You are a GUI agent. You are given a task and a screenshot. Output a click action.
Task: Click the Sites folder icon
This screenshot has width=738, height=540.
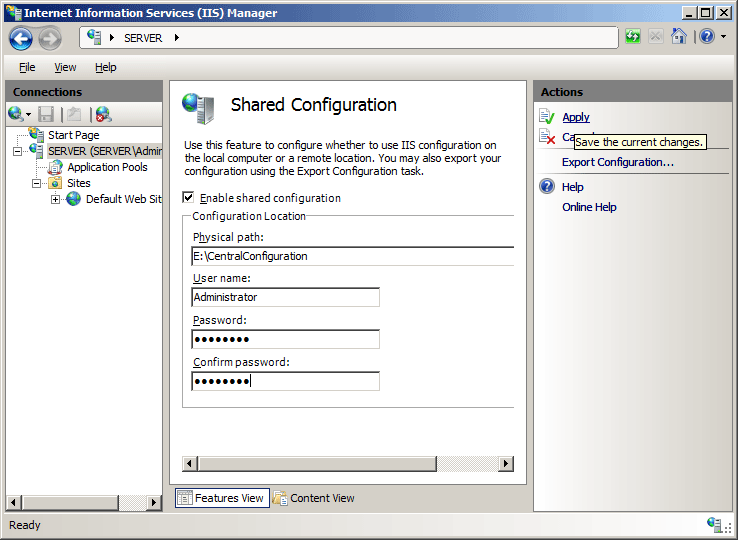pyautogui.click(x=55, y=183)
